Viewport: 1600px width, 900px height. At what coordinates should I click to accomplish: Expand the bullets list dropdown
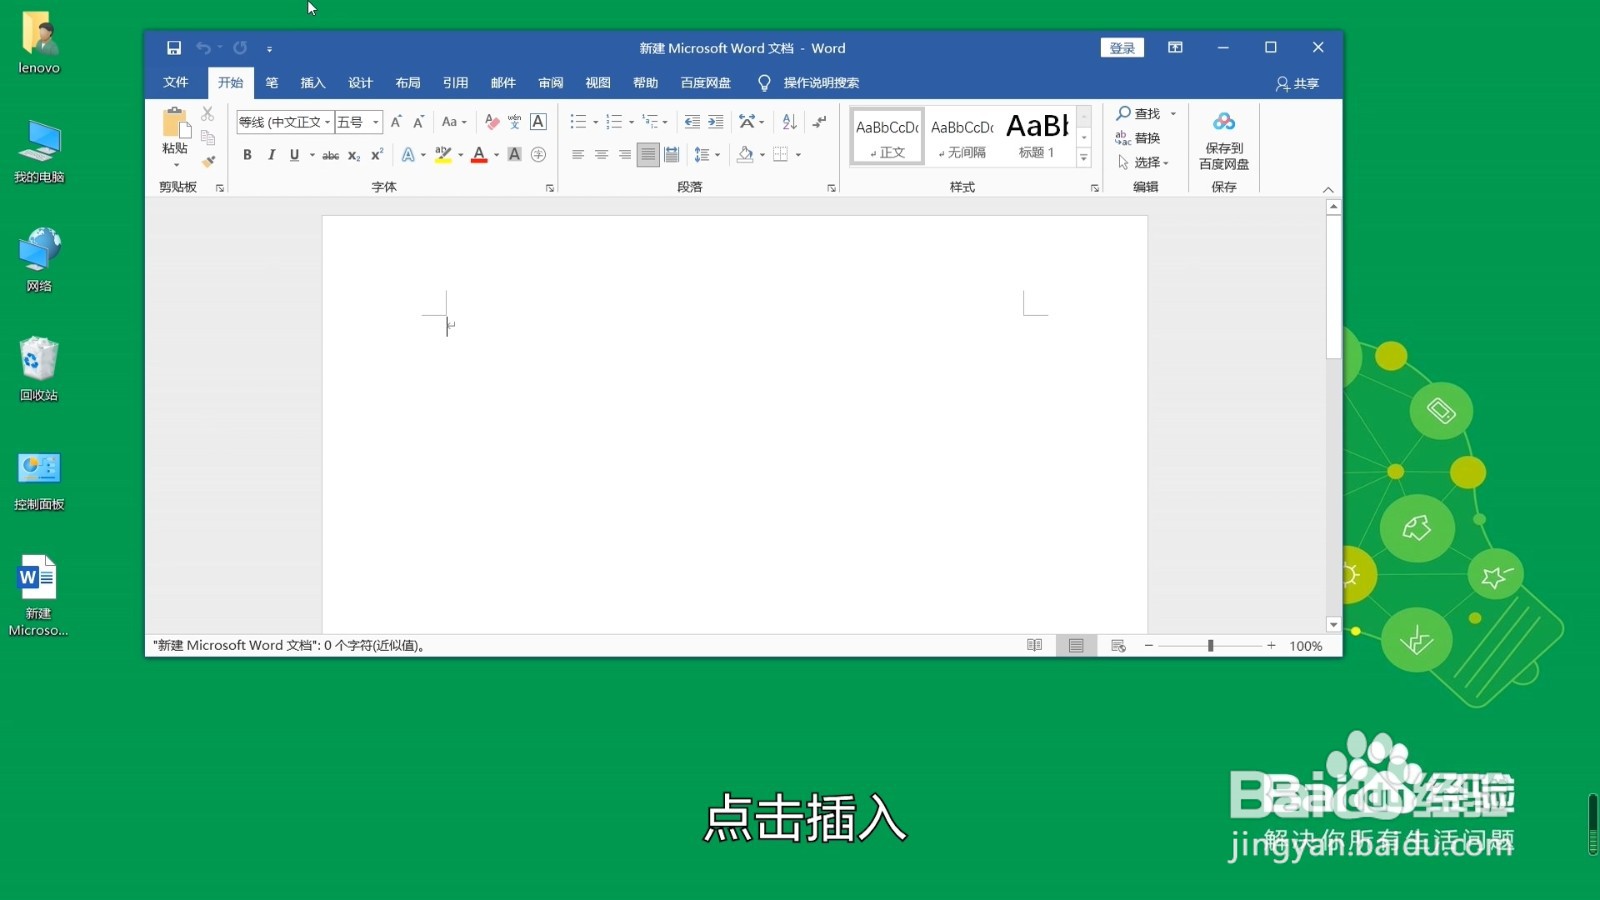pyautogui.click(x=596, y=122)
